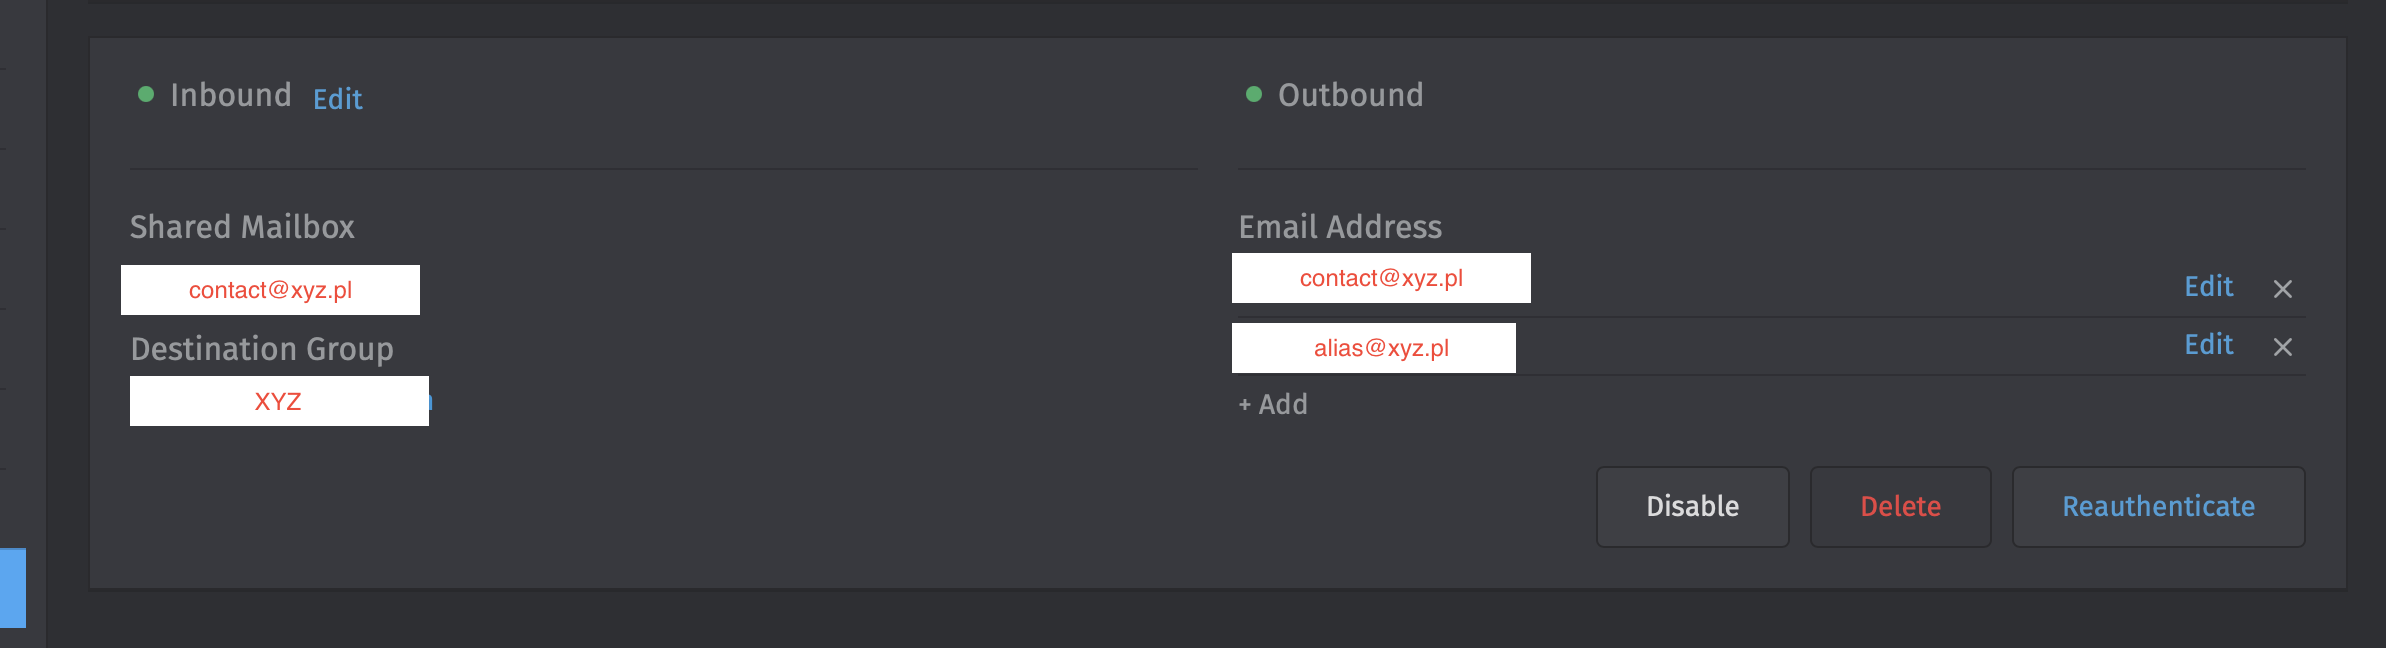Click the Email Address column label

pos(1340,227)
